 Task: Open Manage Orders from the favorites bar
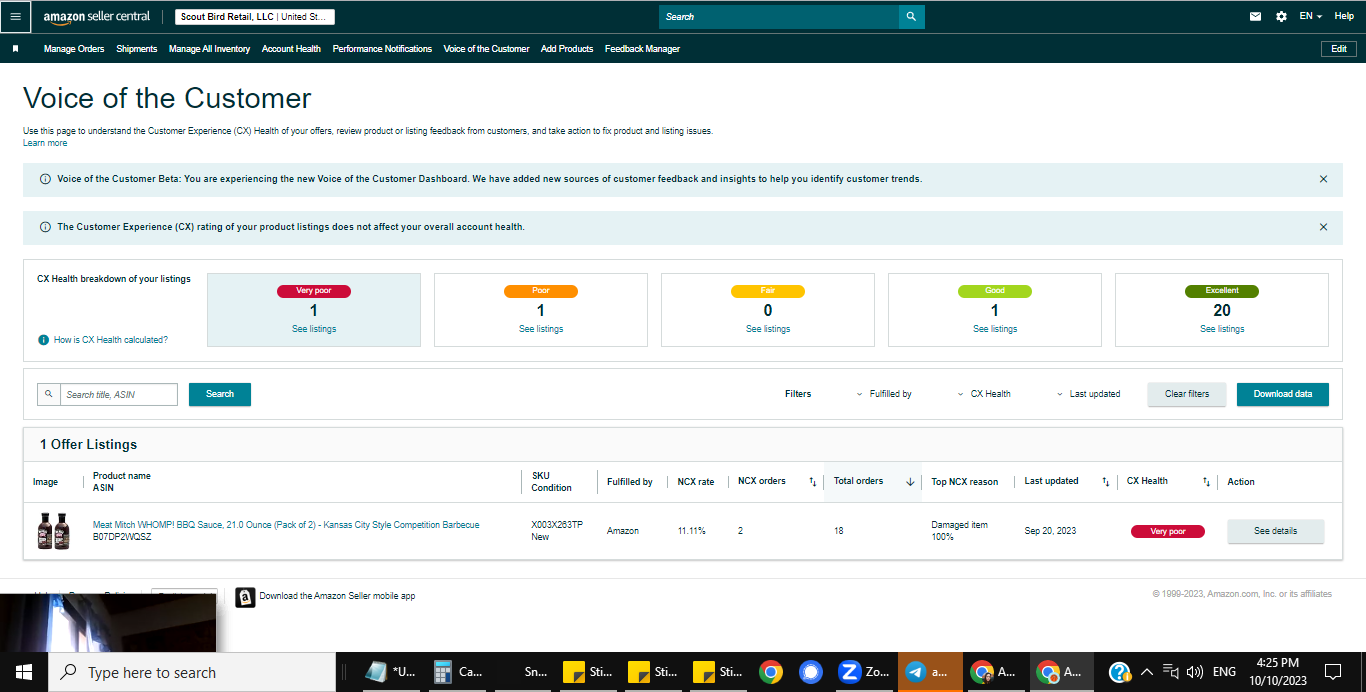click(74, 49)
